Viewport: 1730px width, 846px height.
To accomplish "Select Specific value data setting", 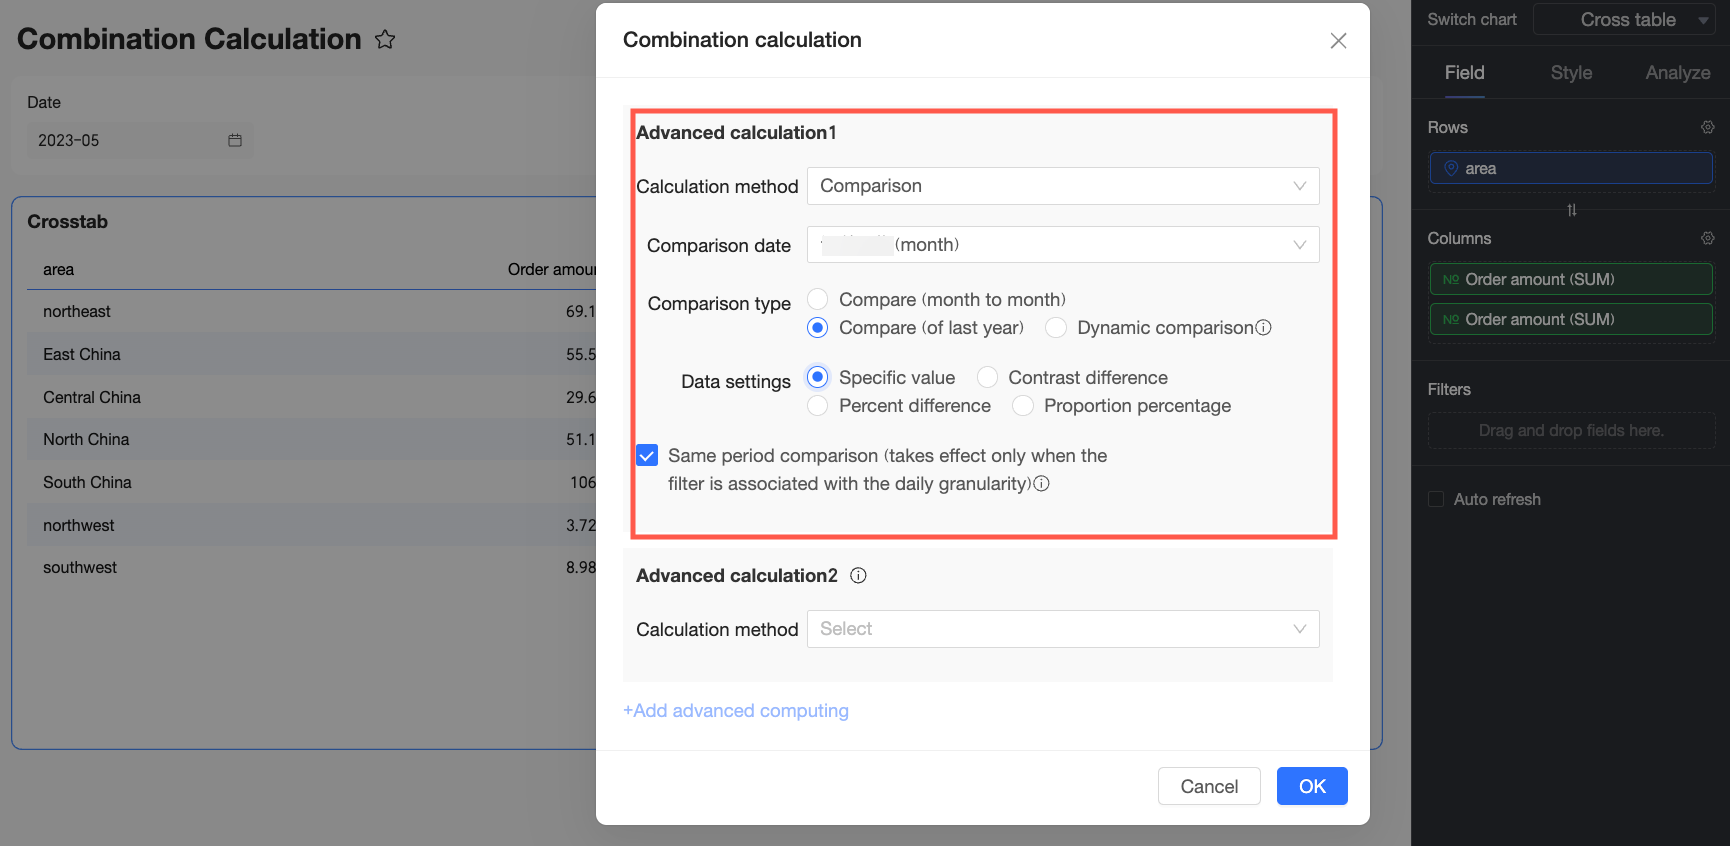I will pyautogui.click(x=818, y=377).
